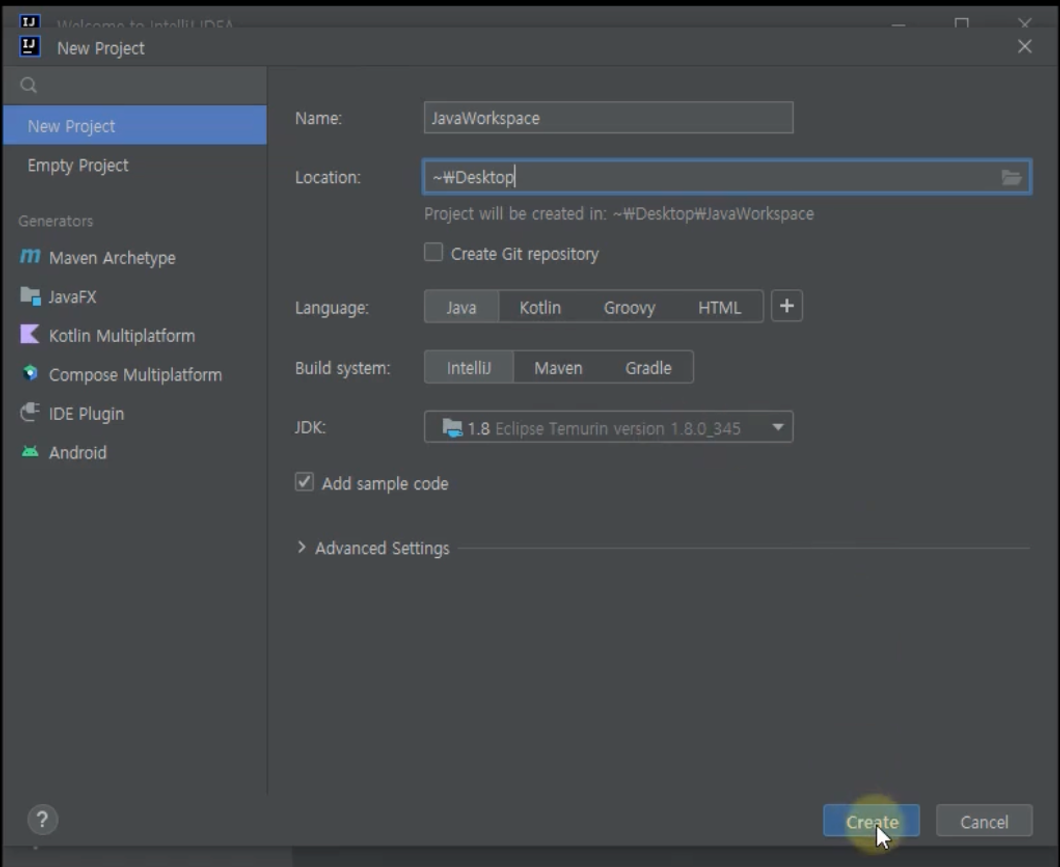This screenshot has height=867, width=1060.
Task: Click the IntelliJ logo in New Project title bar
Action: point(30,47)
